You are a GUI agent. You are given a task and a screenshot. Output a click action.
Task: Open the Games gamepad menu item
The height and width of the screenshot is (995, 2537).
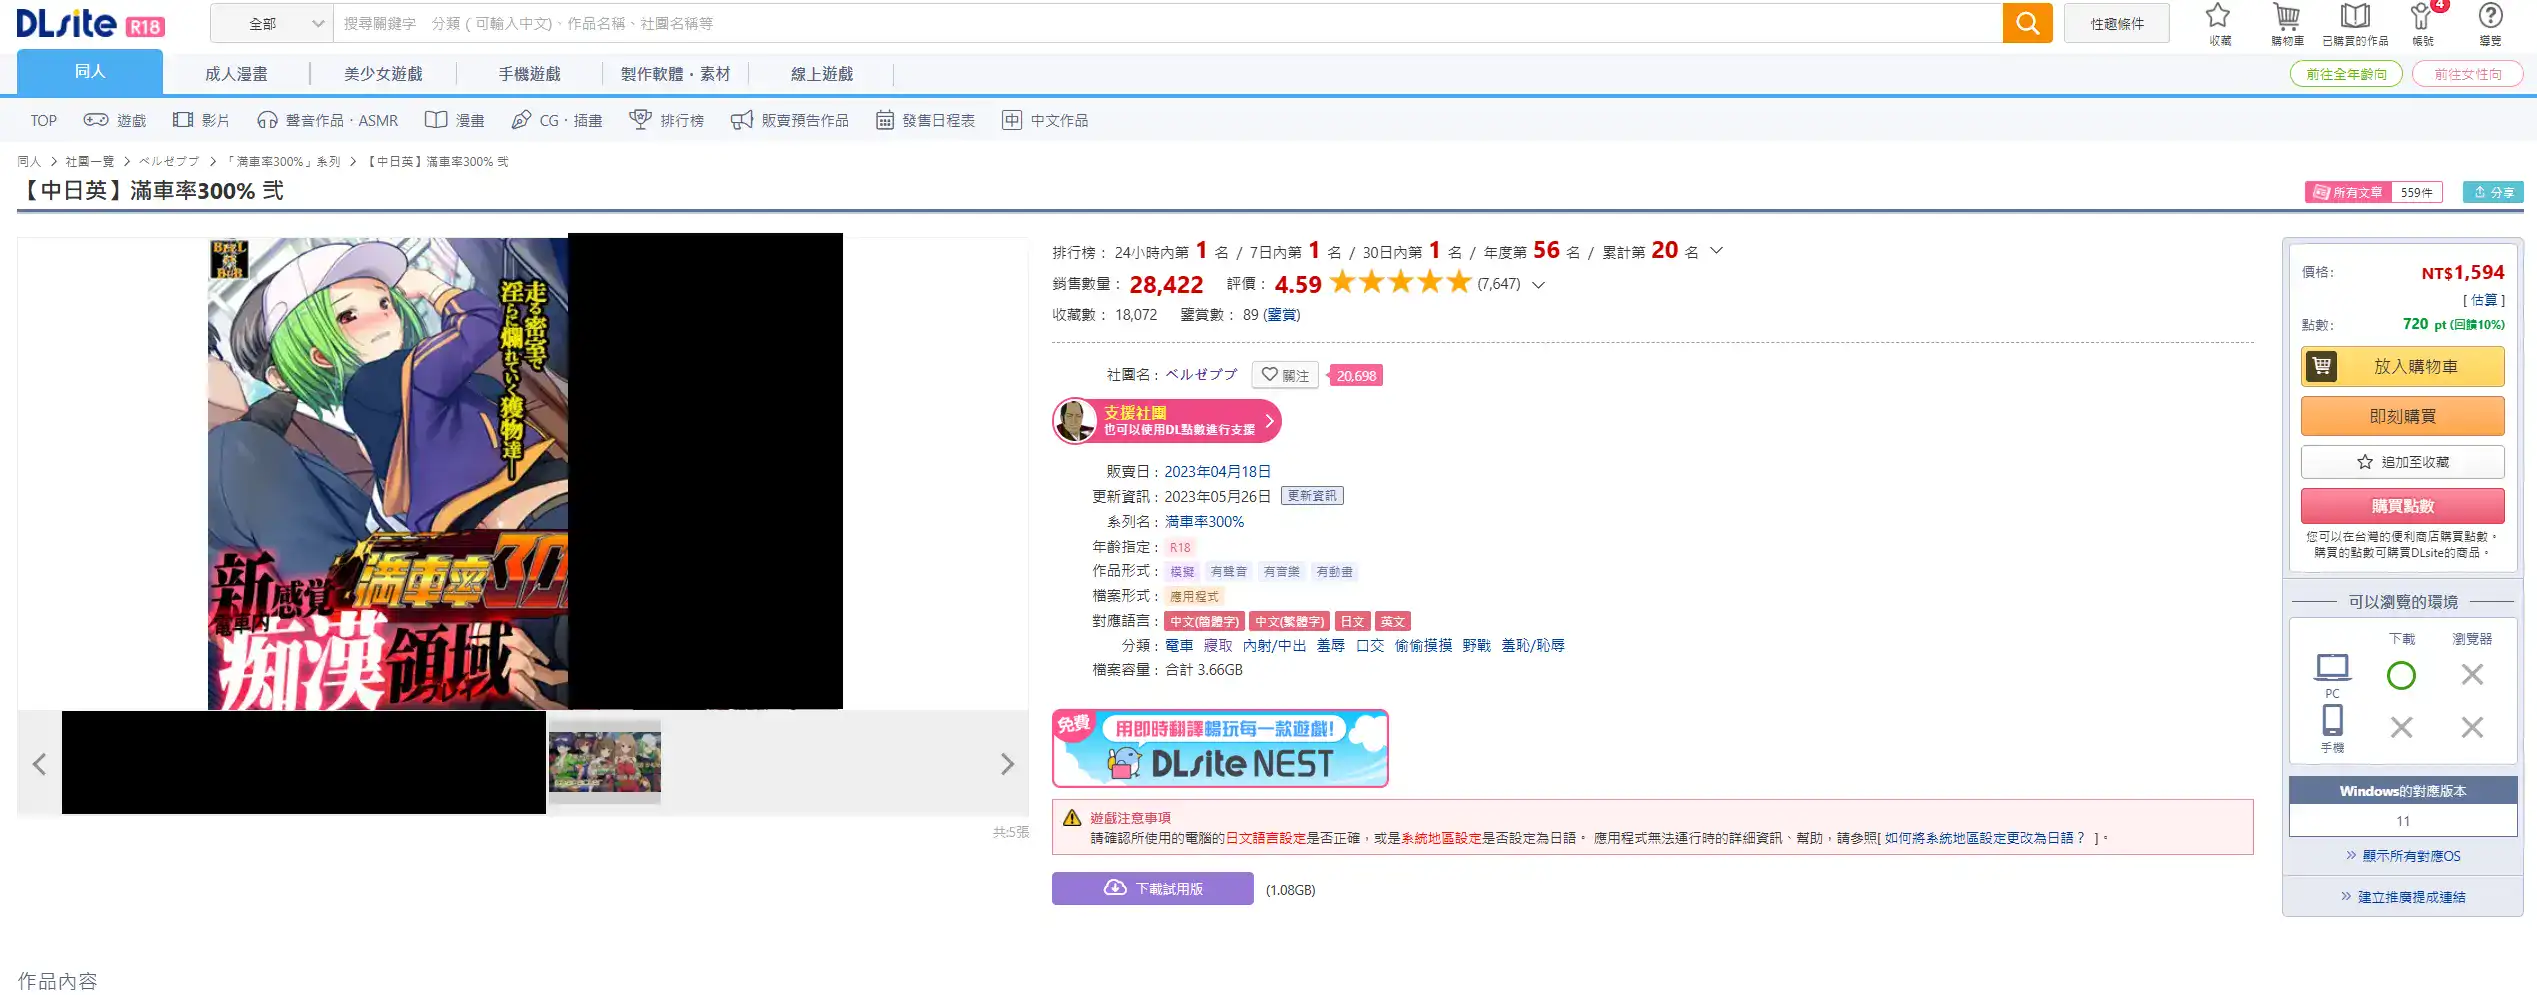pos(115,120)
